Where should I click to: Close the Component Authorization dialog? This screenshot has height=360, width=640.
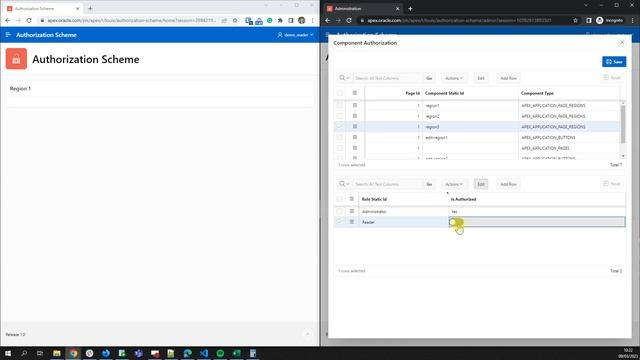622,42
